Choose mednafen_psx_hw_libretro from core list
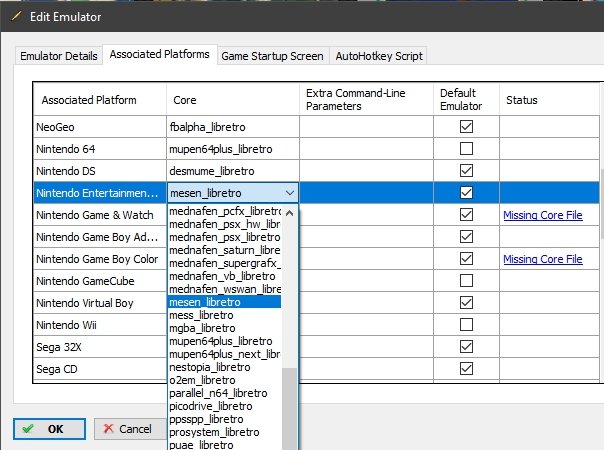The height and width of the screenshot is (450, 604). [225, 224]
